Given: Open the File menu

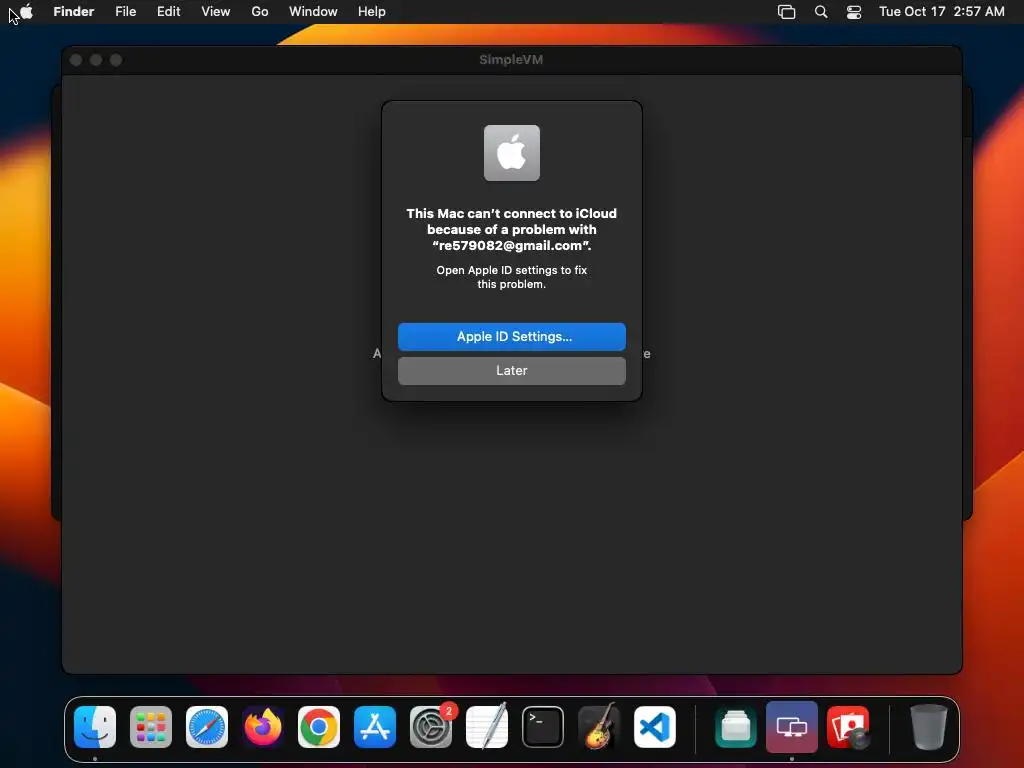Looking at the screenshot, I should (125, 11).
